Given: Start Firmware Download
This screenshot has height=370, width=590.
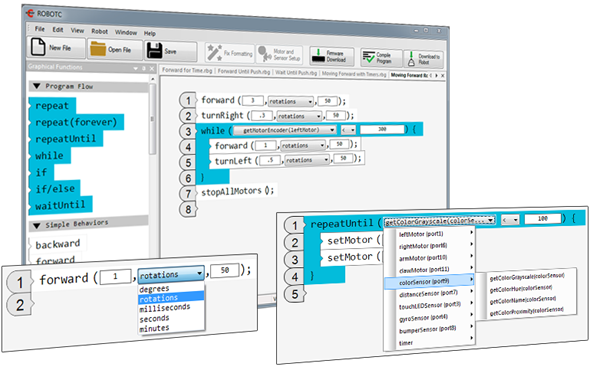Looking at the screenshot, I should (x=318, y=56).
